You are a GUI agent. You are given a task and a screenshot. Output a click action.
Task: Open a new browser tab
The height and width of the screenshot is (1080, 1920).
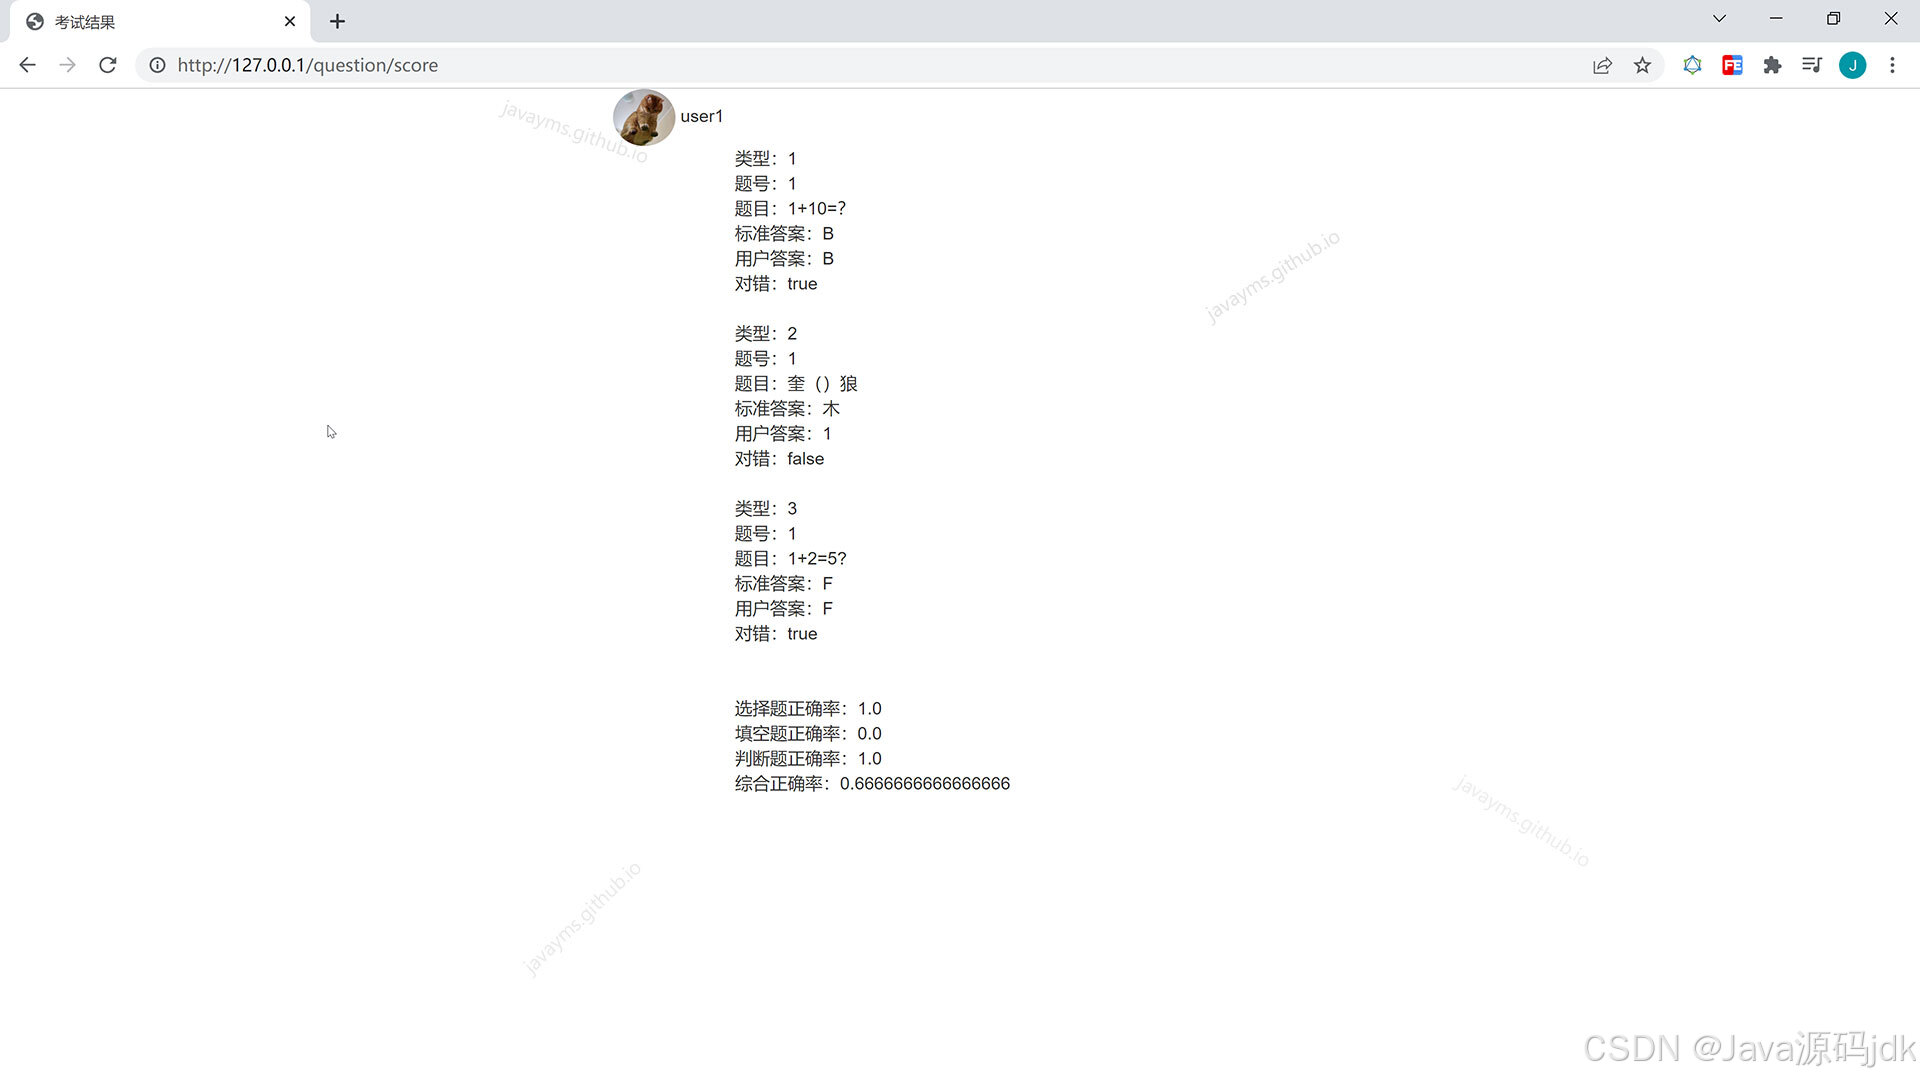(337, 21)
